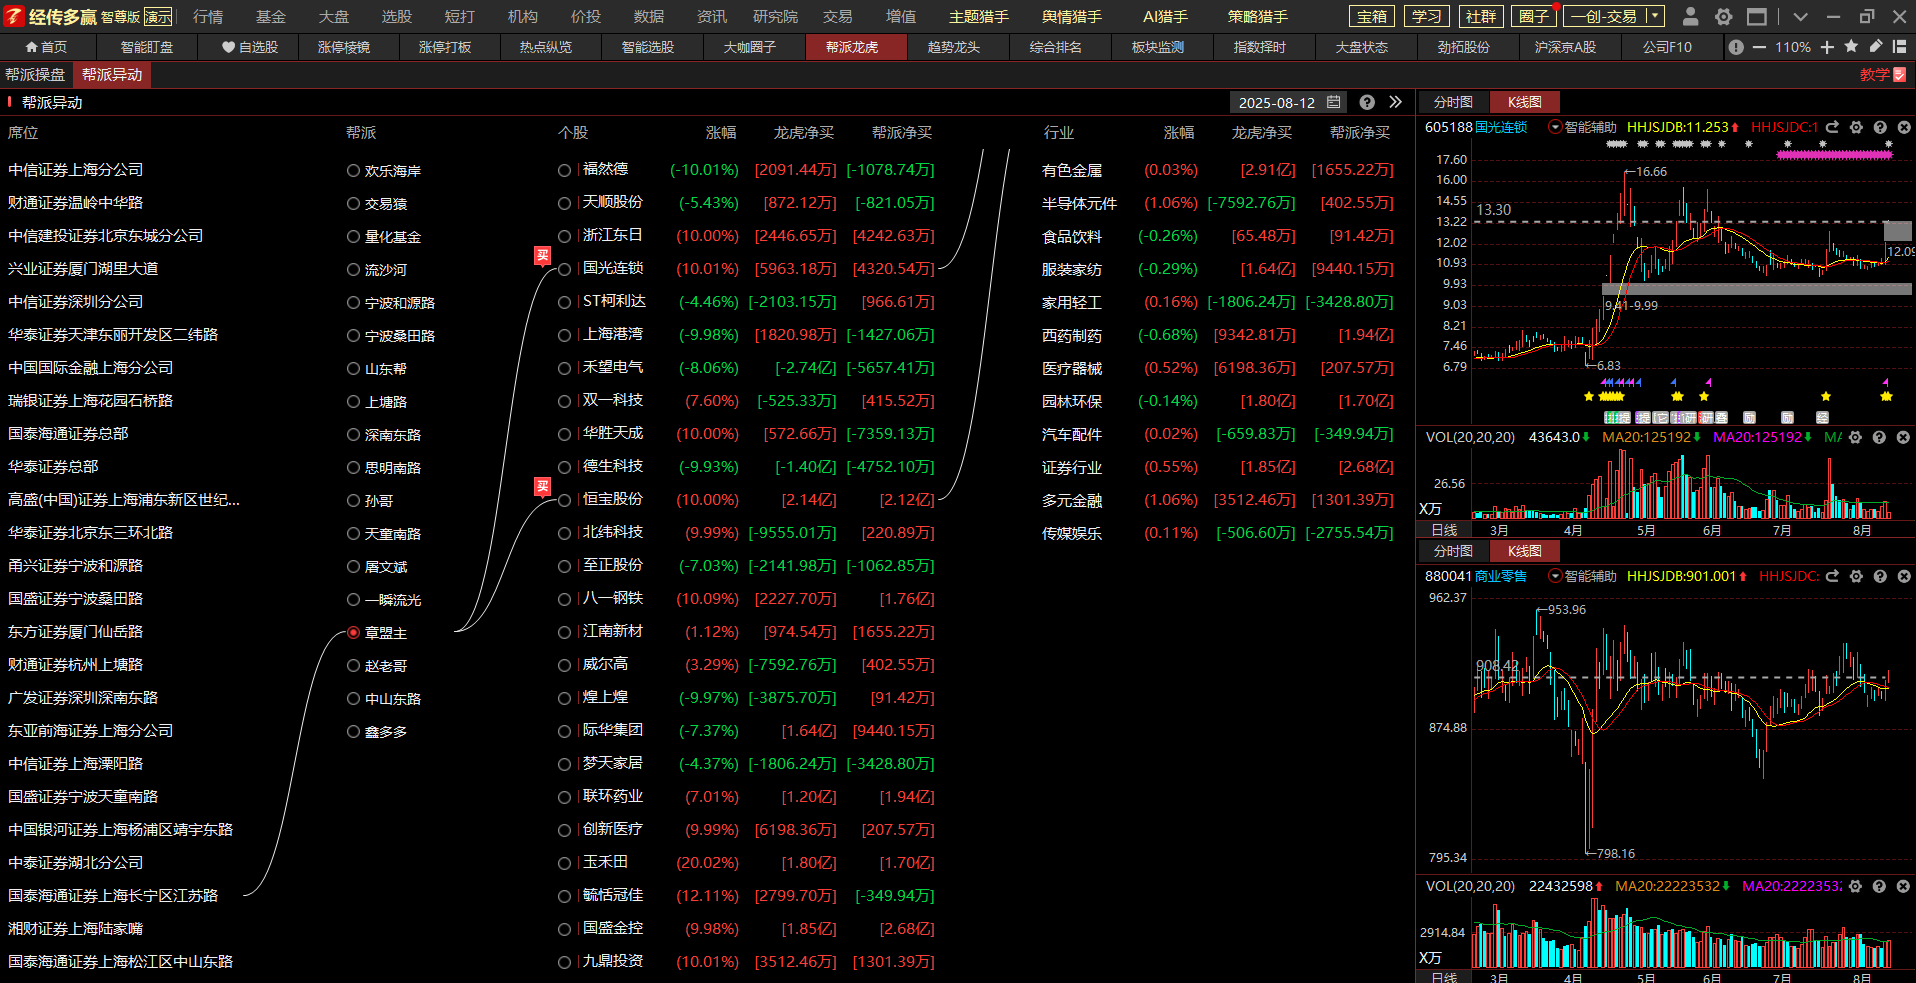Click the red 买 tag beside 国光连锁
The image size is (1916, 983).
coord(542,255)
